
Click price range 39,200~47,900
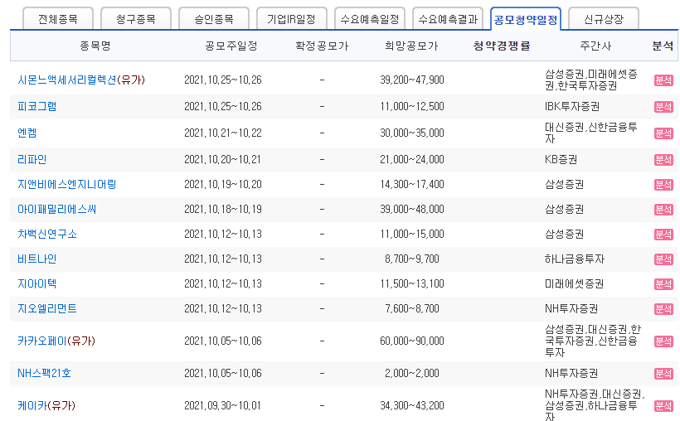click(412, 80)
